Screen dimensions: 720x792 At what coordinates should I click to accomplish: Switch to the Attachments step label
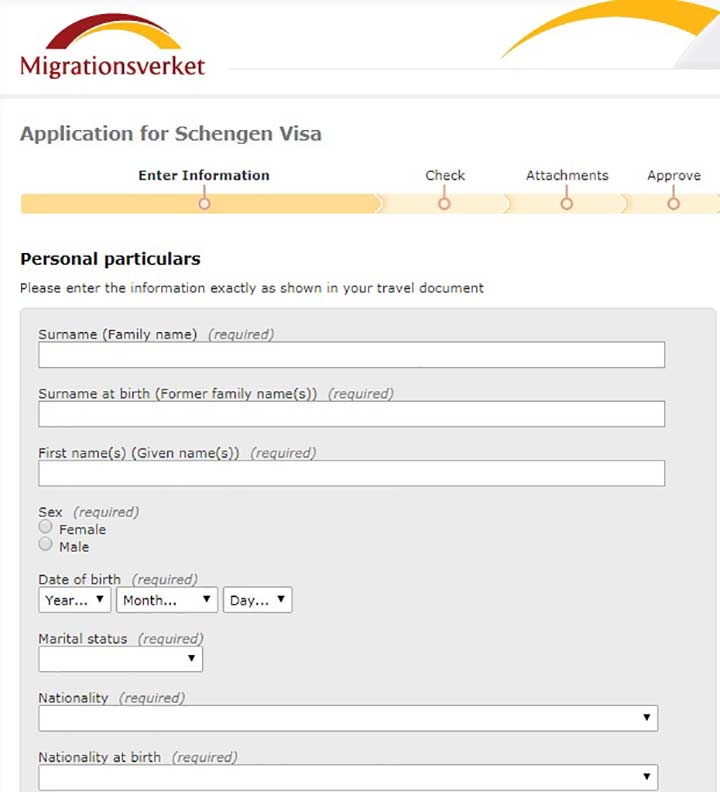tap(567, 175)
